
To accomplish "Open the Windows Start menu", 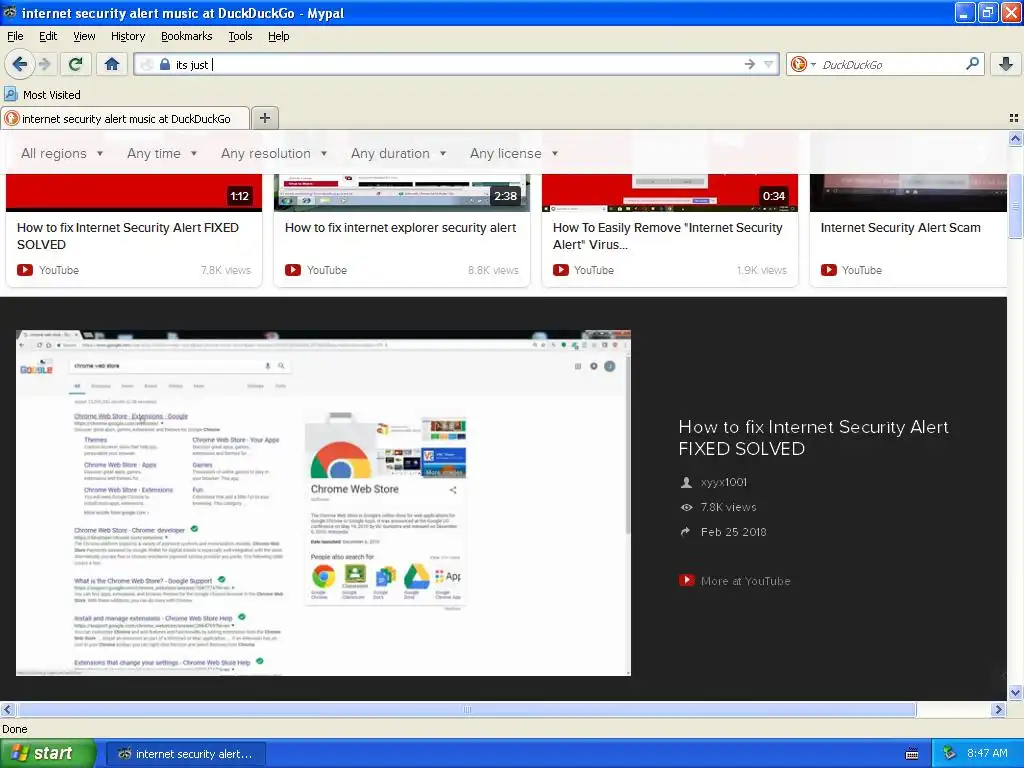I will click(47, 753).
